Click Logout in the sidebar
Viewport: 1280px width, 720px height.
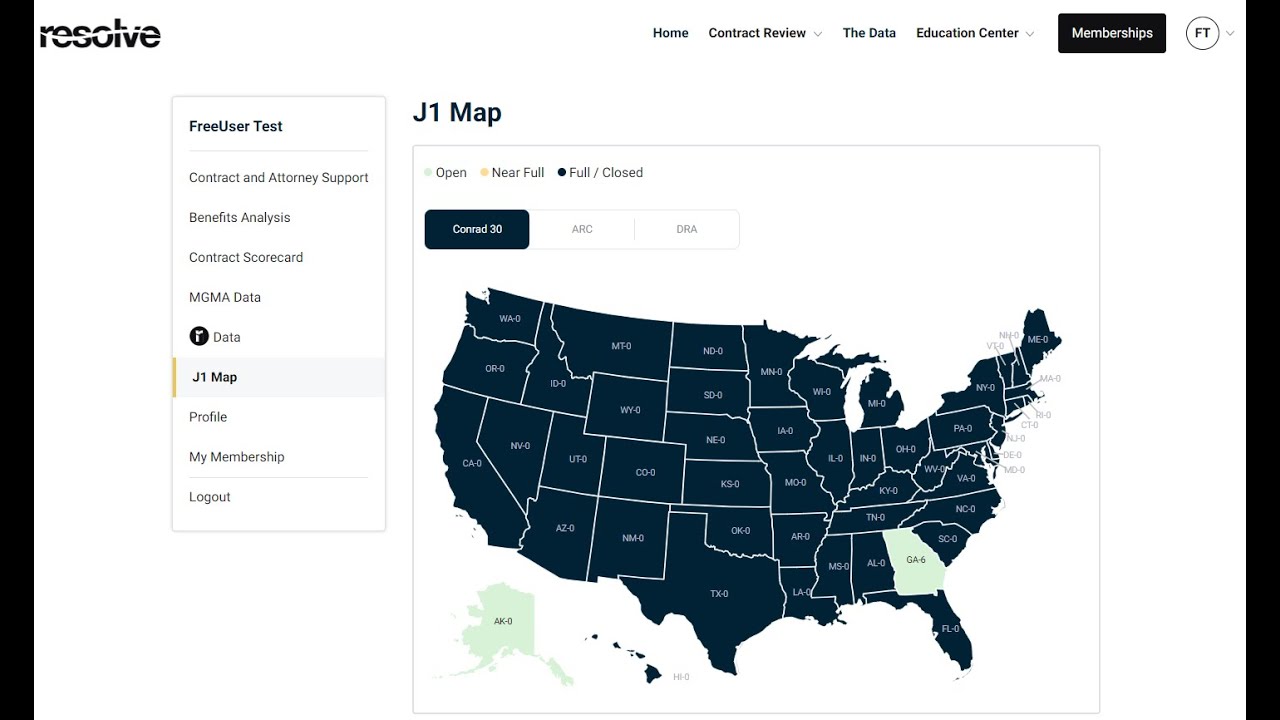(x=210, y=497)
